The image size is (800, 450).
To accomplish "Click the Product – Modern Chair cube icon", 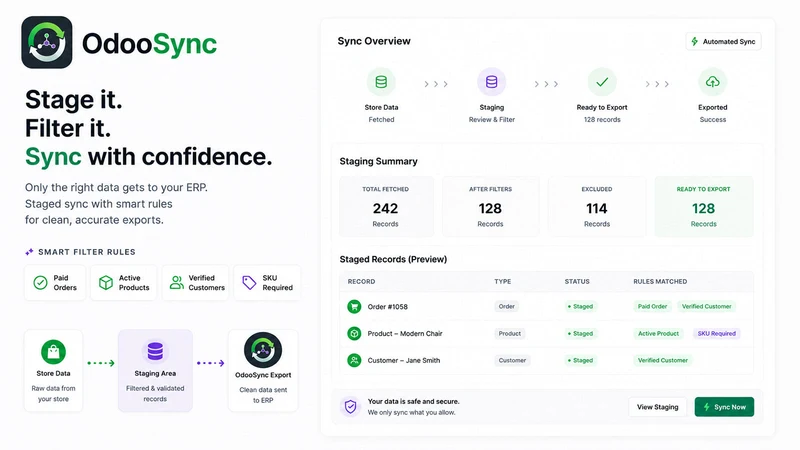I will (x=354, y=334).
